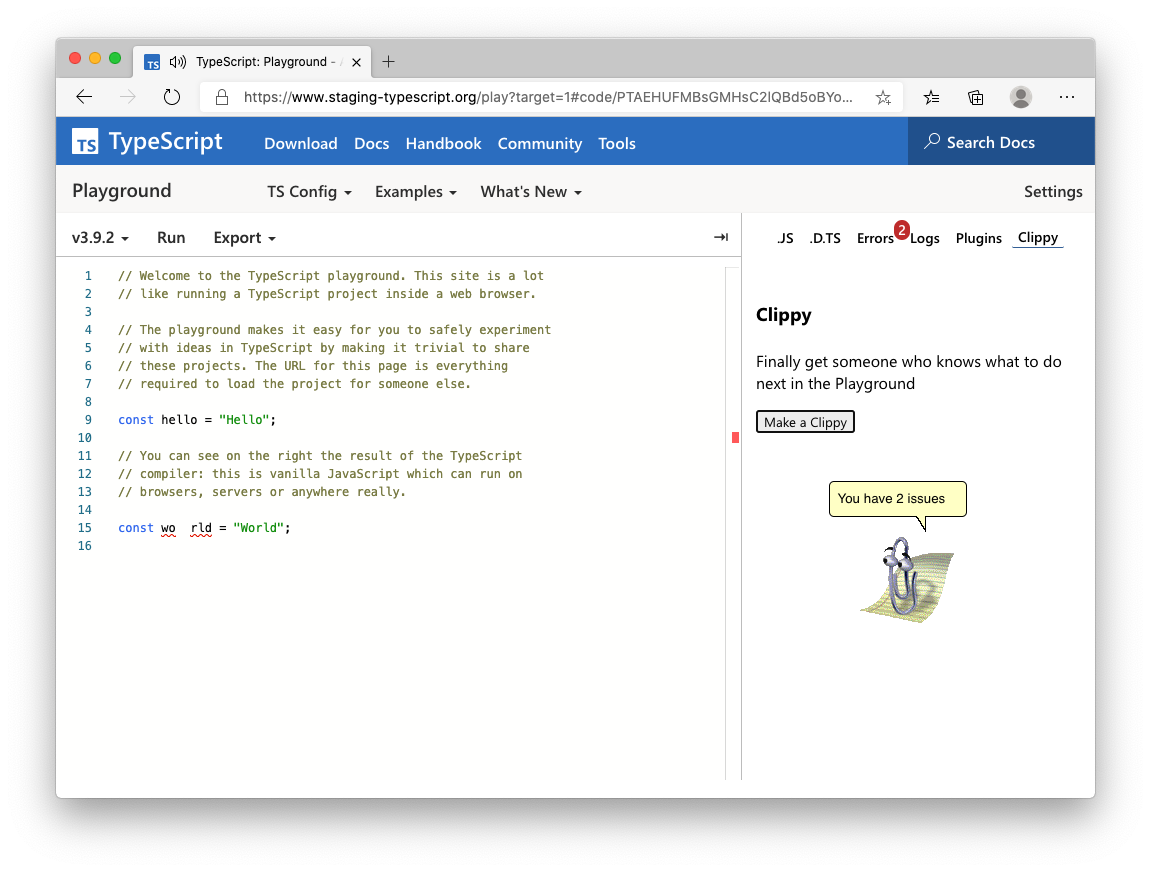Click the underlined 'rld' identifier on line 15
Viewport: 1151px width, 872px height.
coord(201,528)
